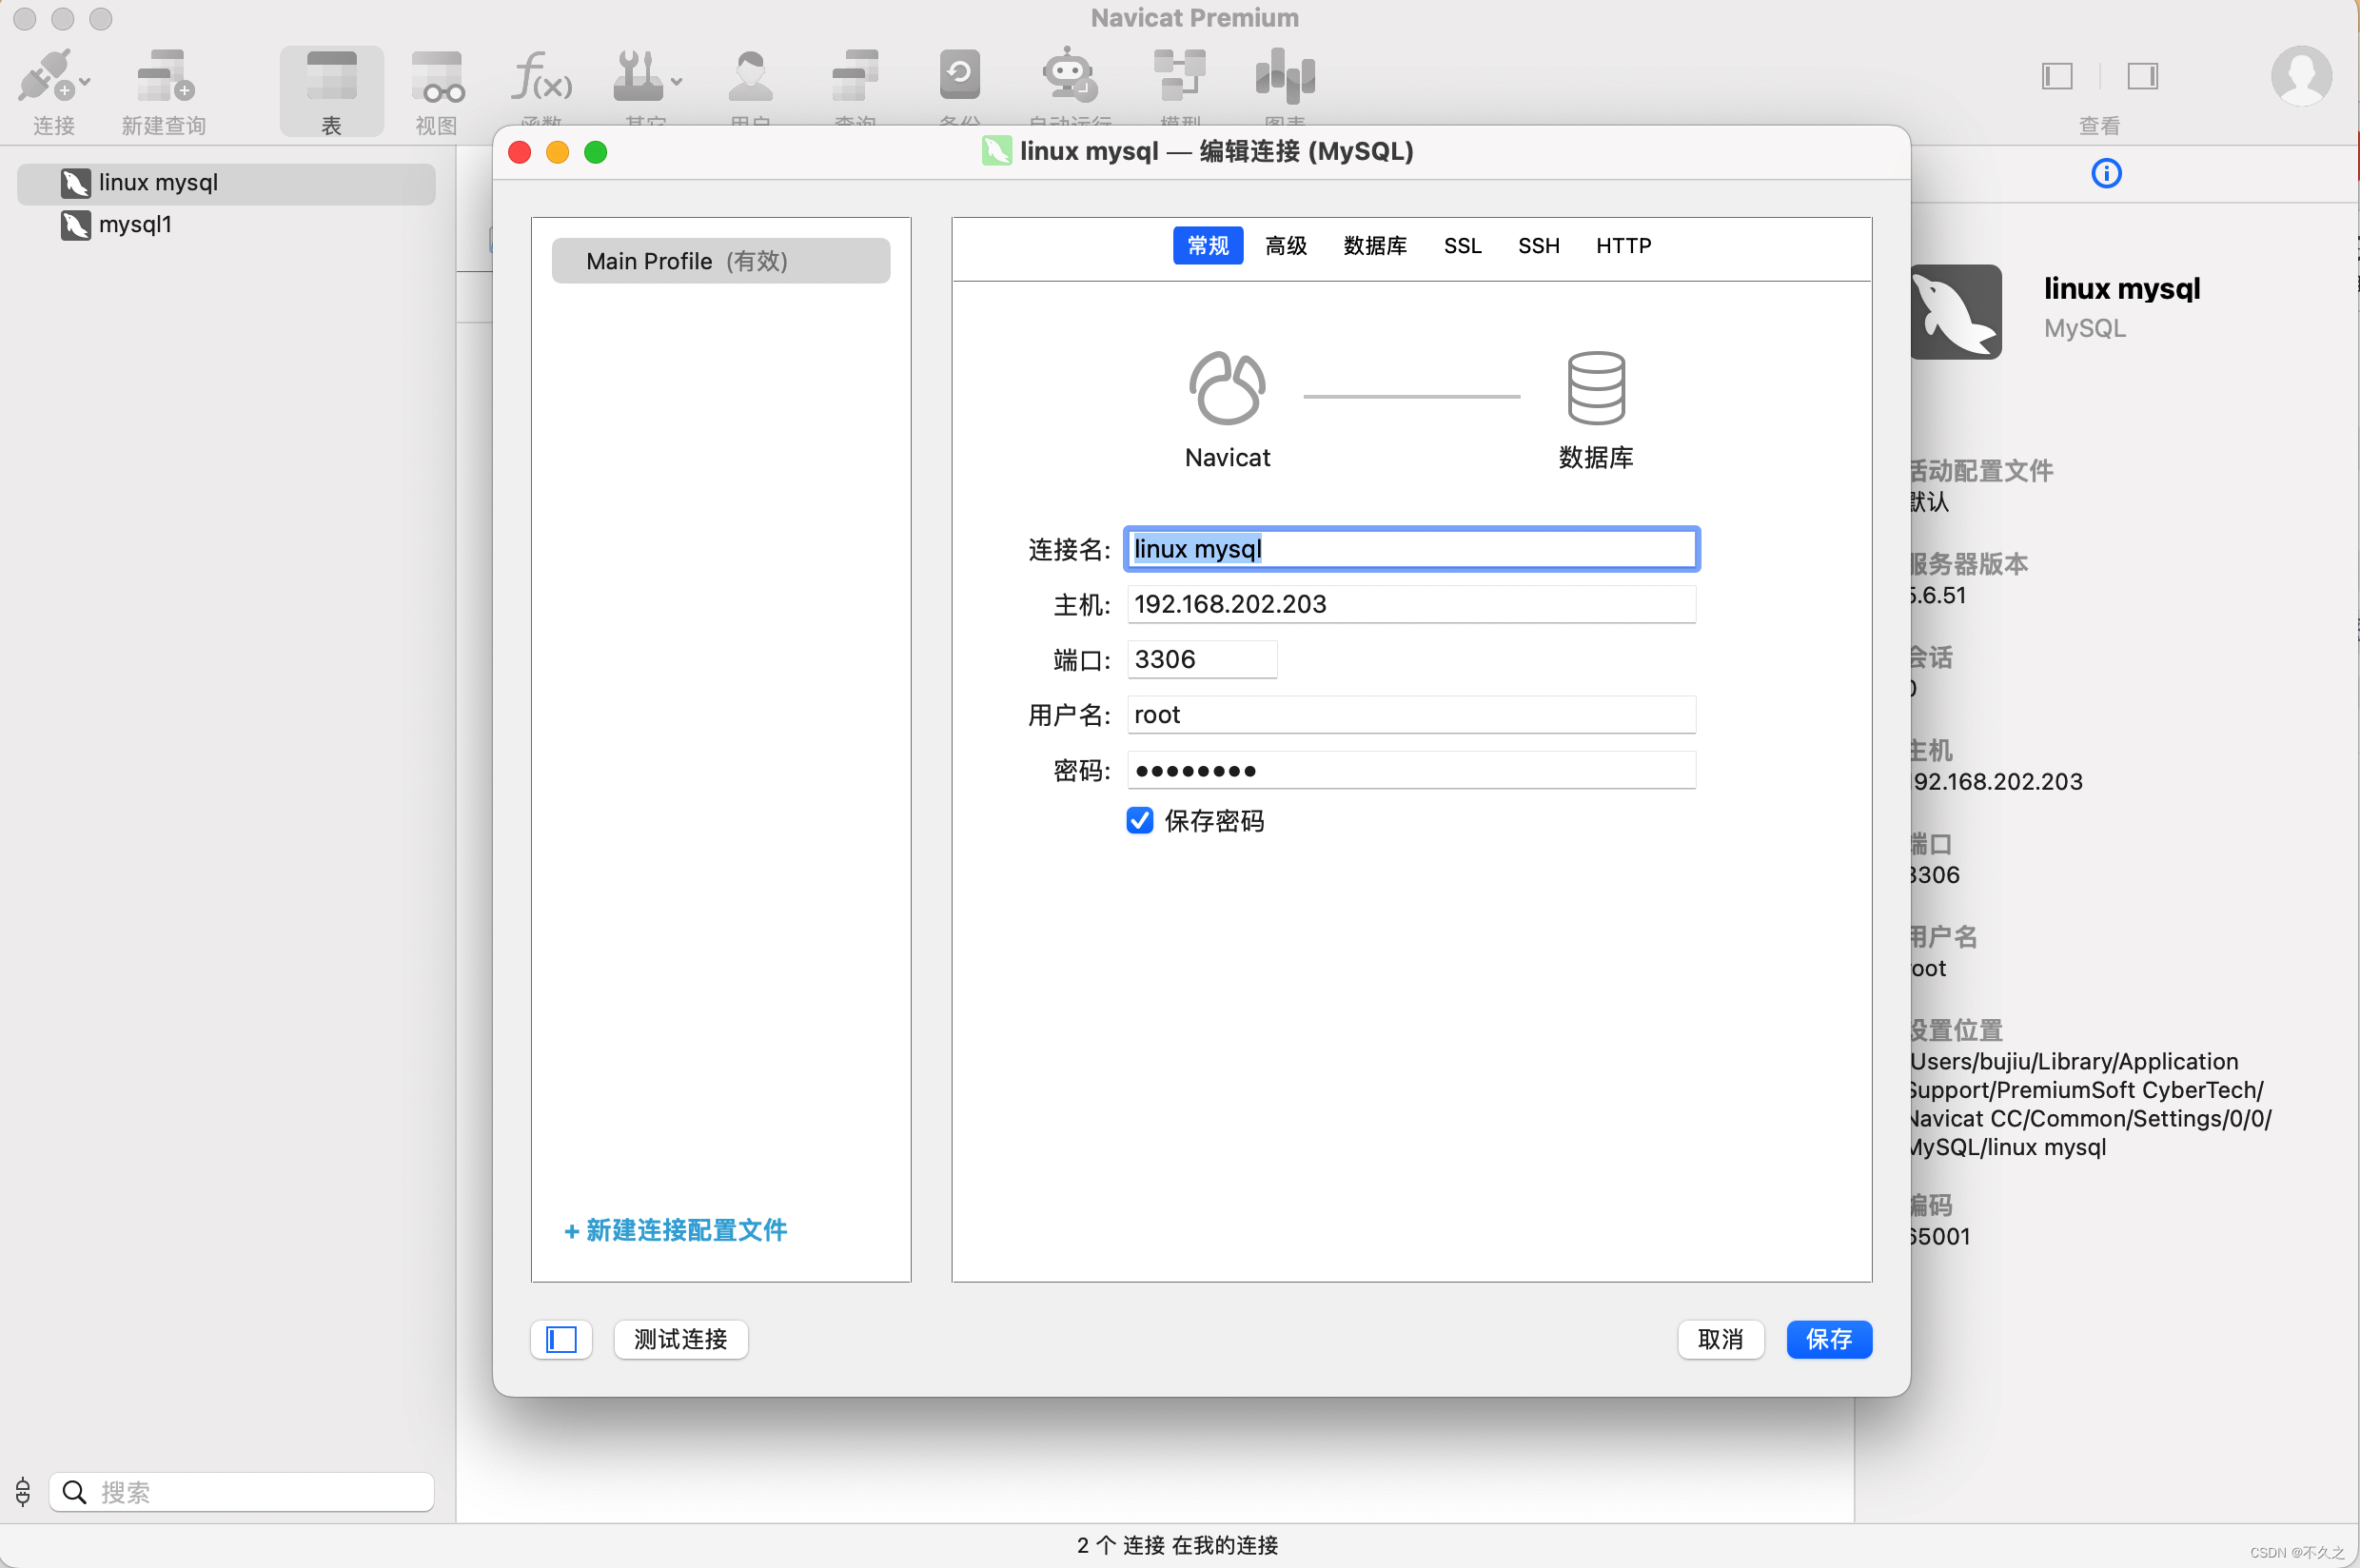Open the Backup toolbar icon
Screen dimensions: 2360x1568
959,74
